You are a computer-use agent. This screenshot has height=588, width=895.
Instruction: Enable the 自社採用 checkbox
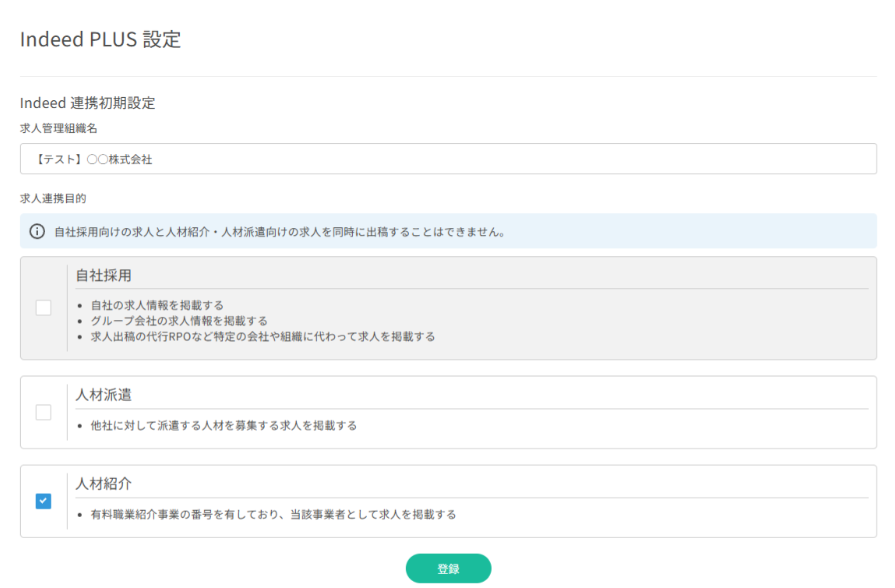click(42, 308)
